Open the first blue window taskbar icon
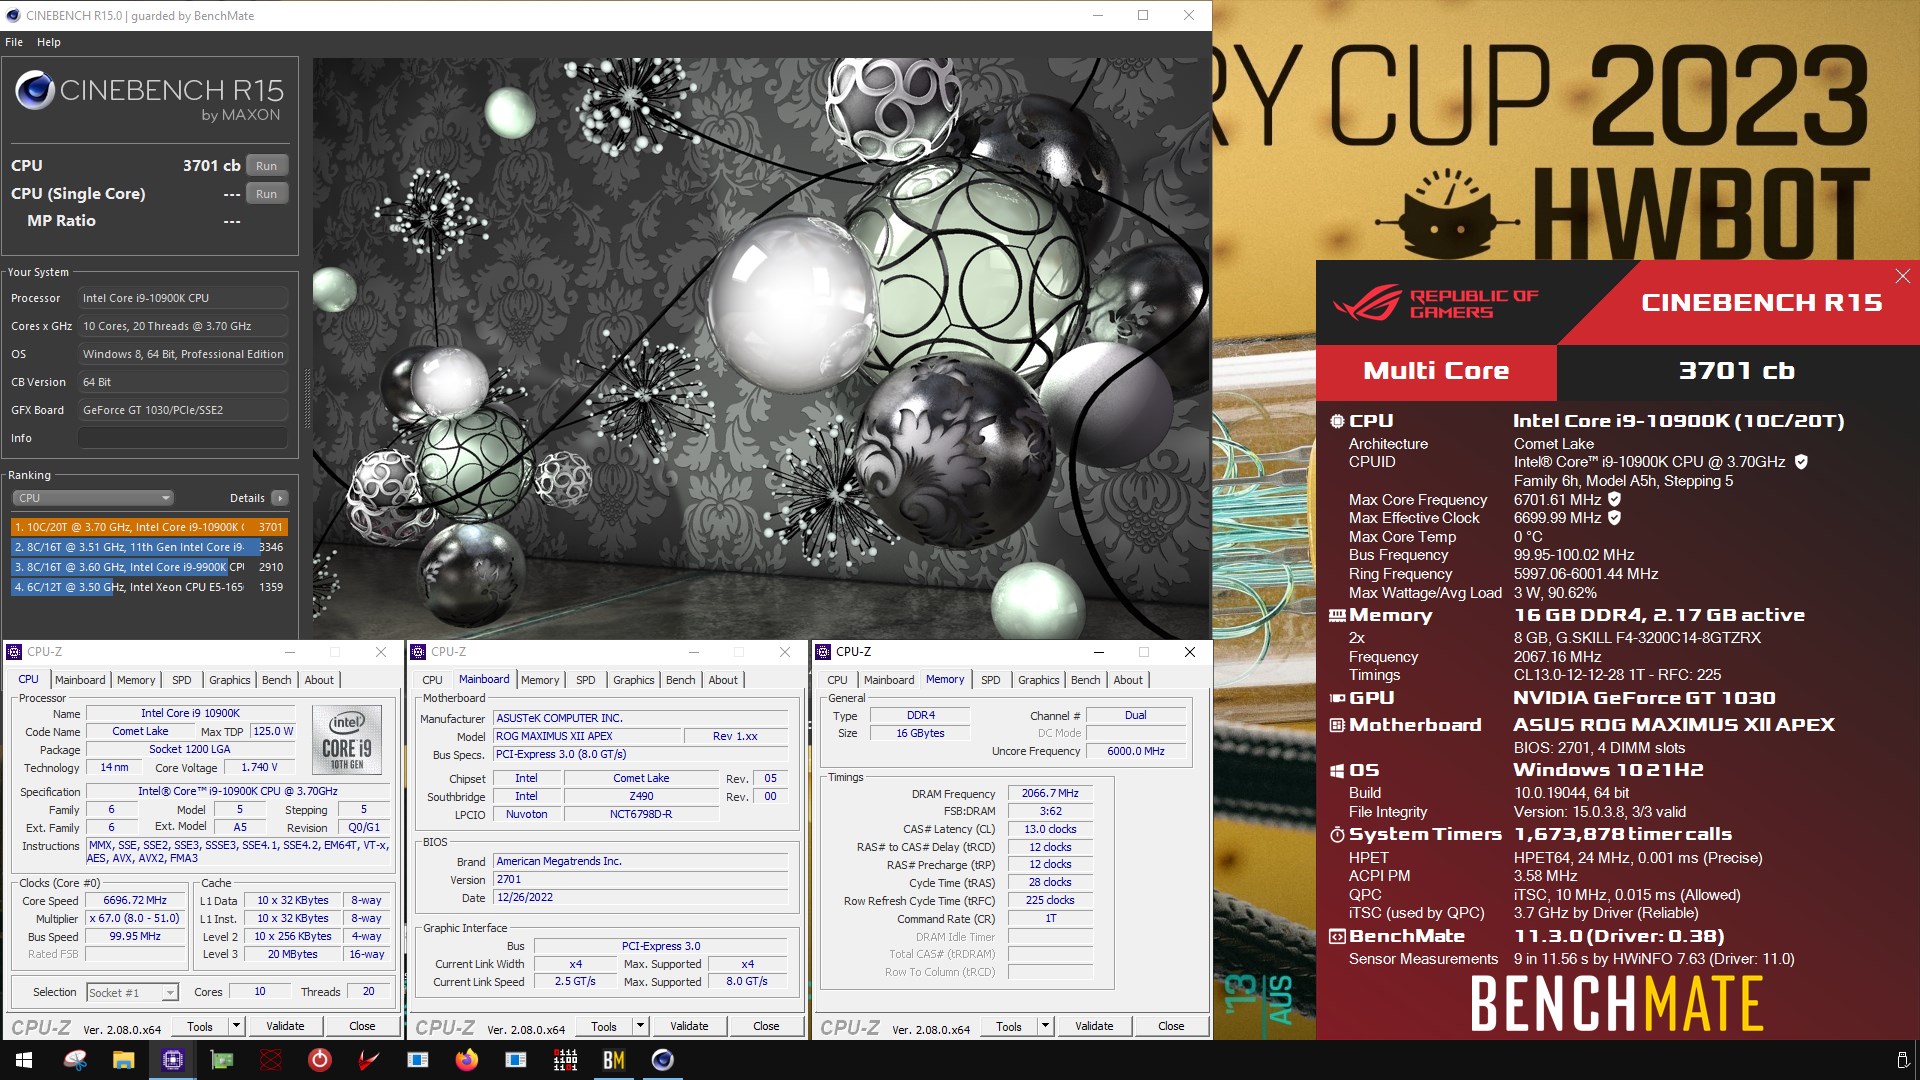 [x=417, y=1060]
